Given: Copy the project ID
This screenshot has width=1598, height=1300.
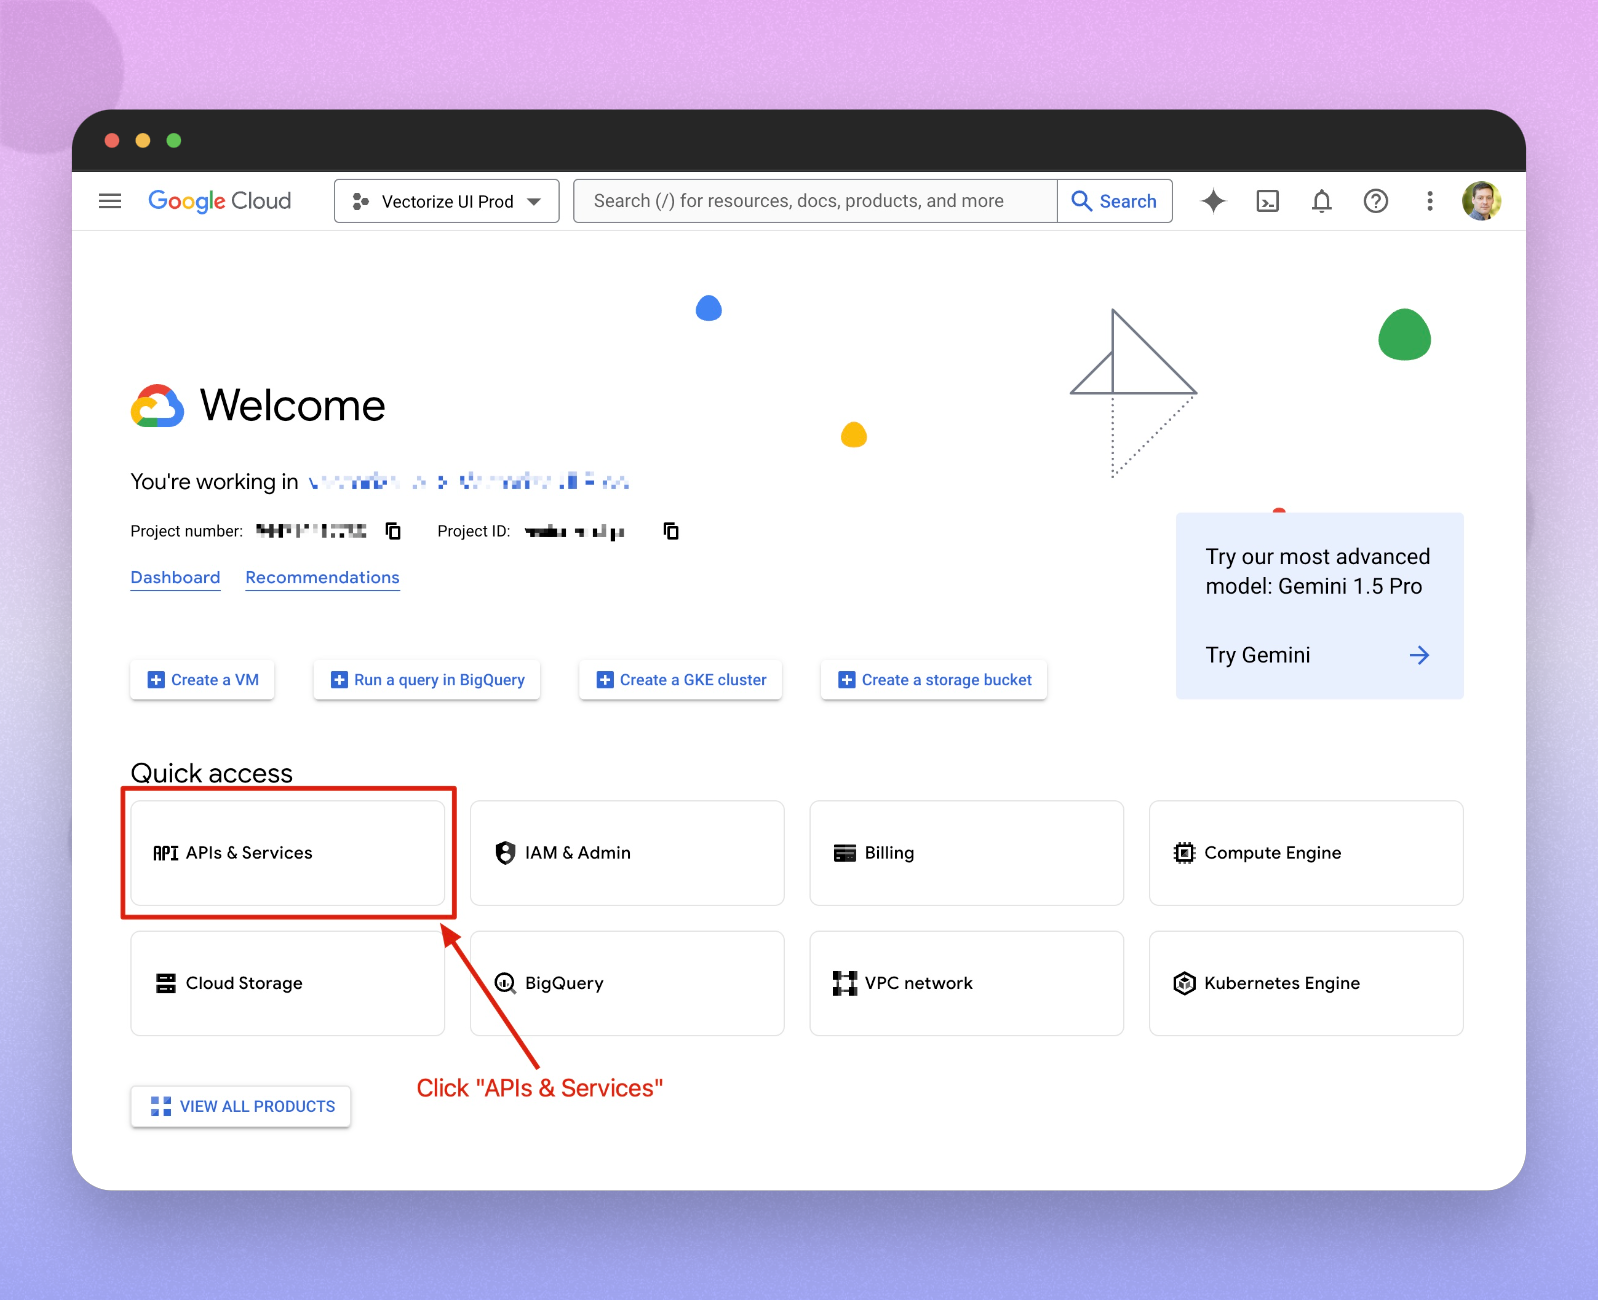Looking at the screenshot, I should 671,531.
